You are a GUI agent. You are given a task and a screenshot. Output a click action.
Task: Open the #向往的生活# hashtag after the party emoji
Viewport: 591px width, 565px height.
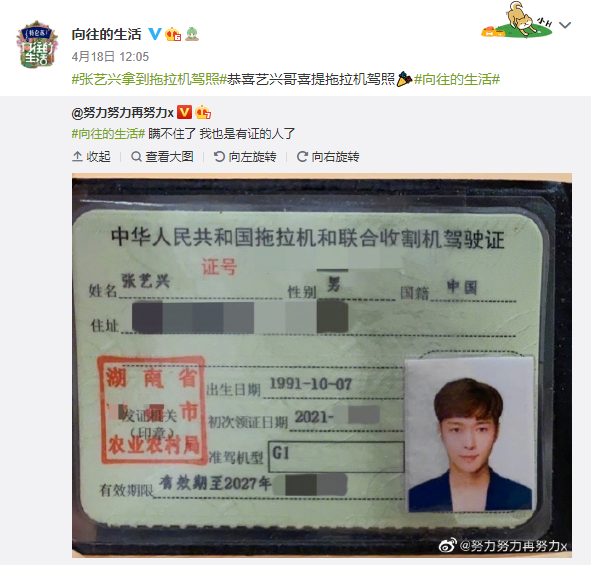457,80
